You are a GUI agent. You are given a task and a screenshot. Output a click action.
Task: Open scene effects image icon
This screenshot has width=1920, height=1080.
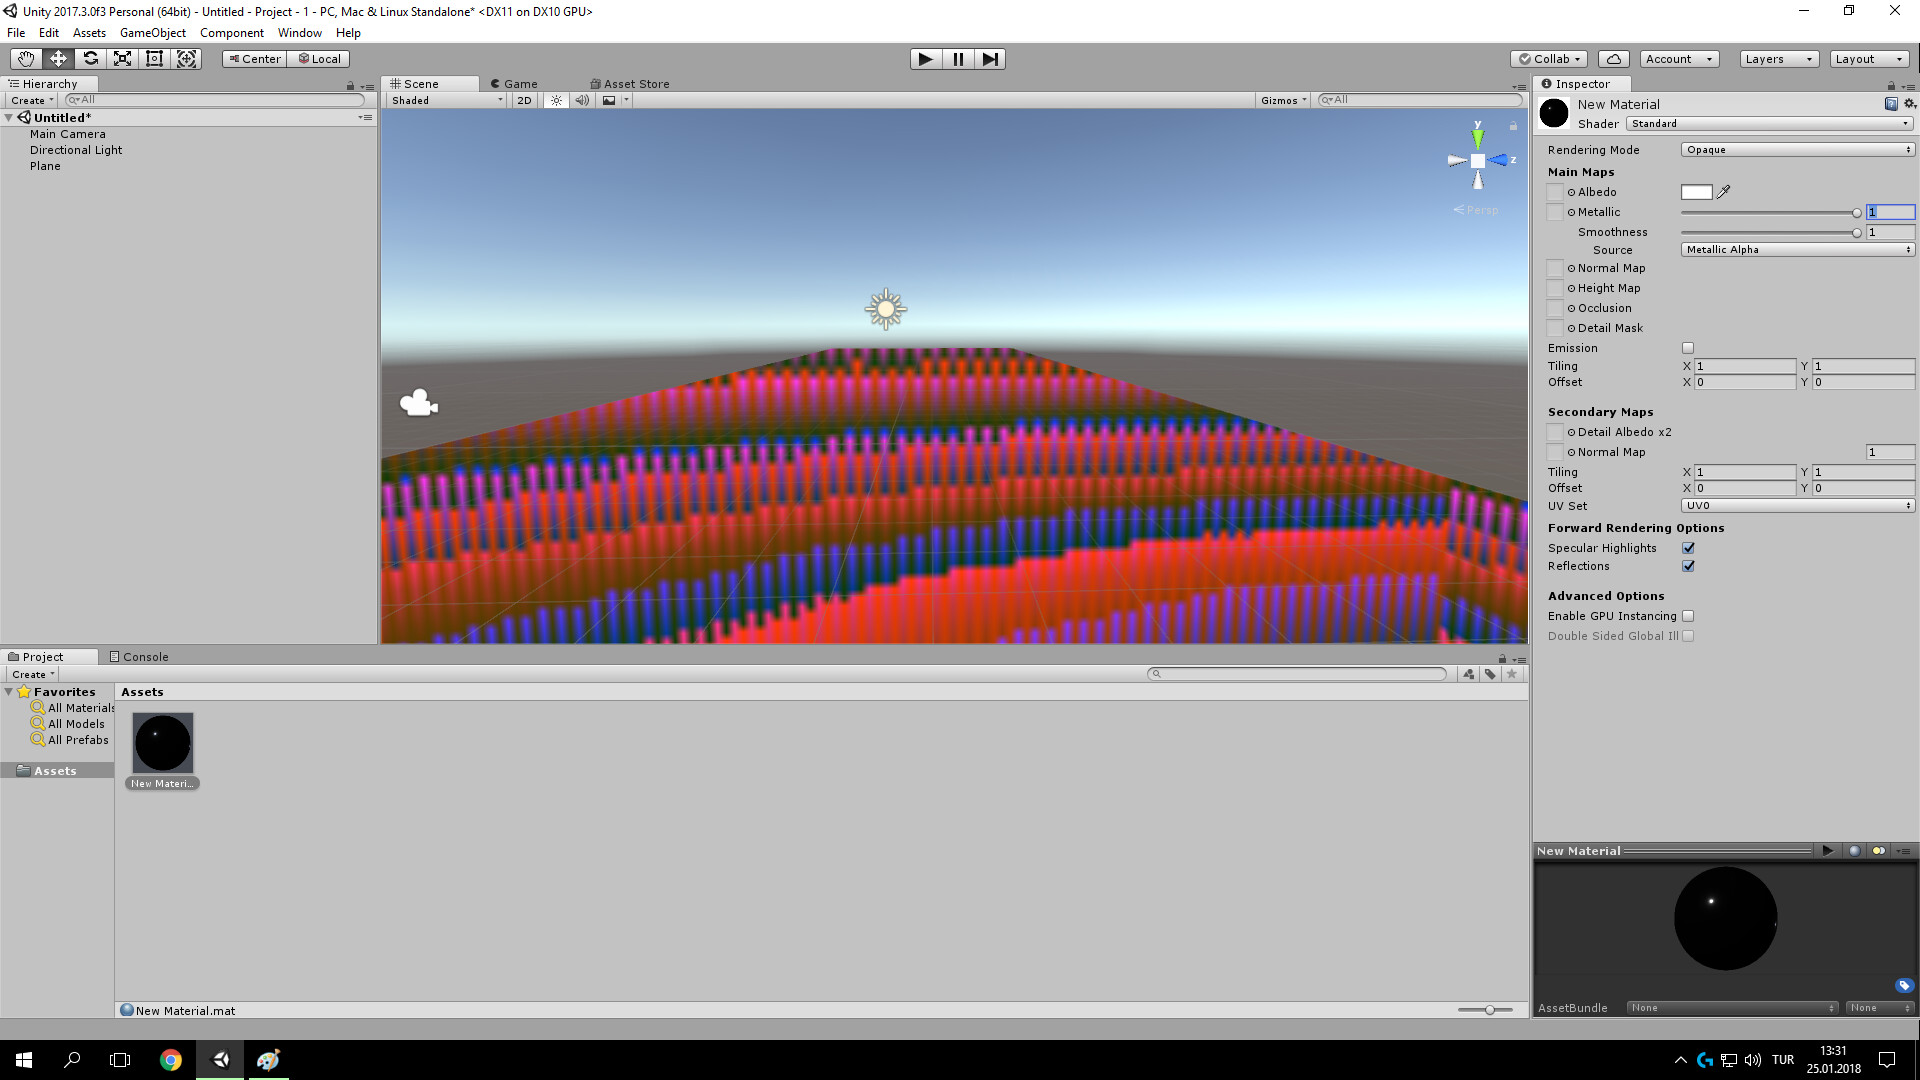pyautogui.click(x=609, y=100)
